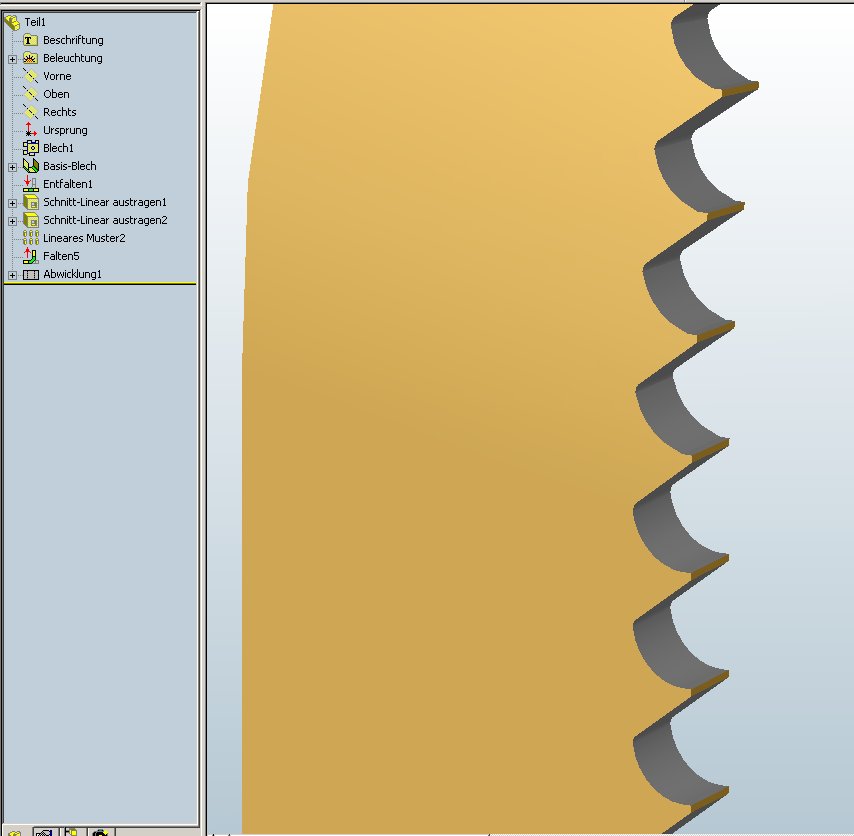Click the Falten5 fold feature icon
The height and width of the screenshot is (836, 854).
click(x=30, y=256)
